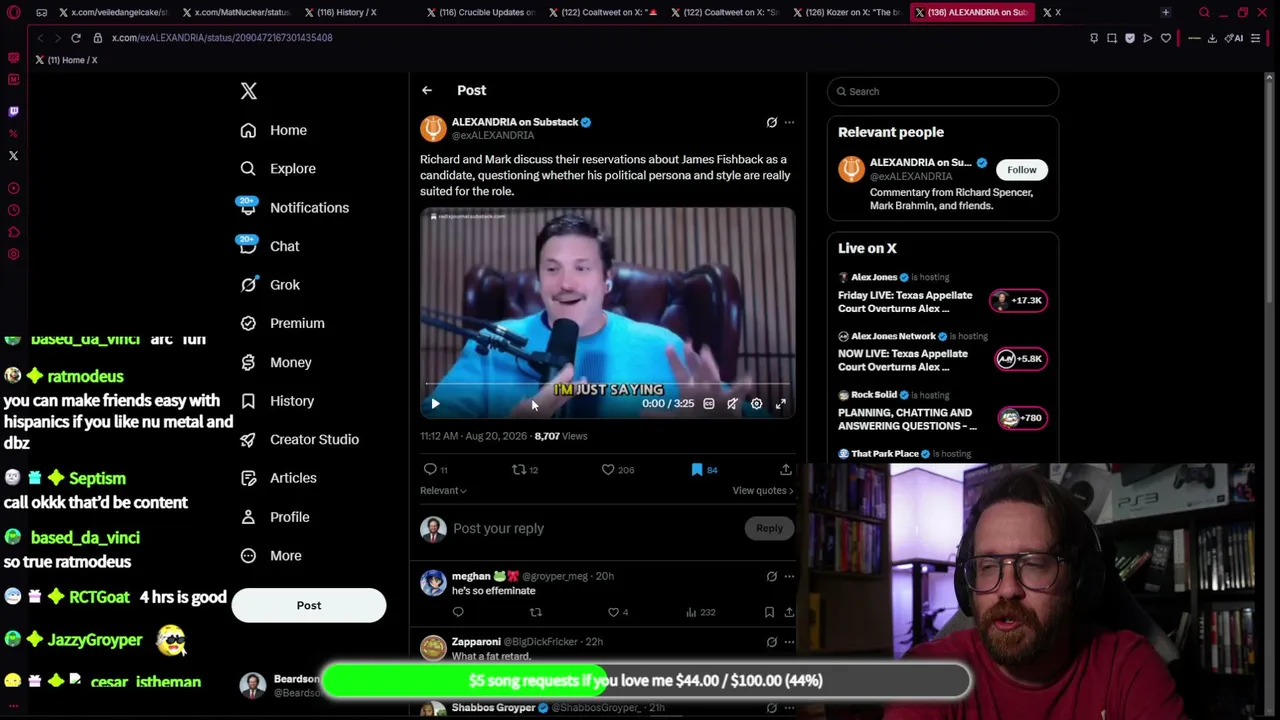This screenshot has height=720, width=1280.
Task: Switch to Crucible Updates tab
Action: tap(481, 12)
